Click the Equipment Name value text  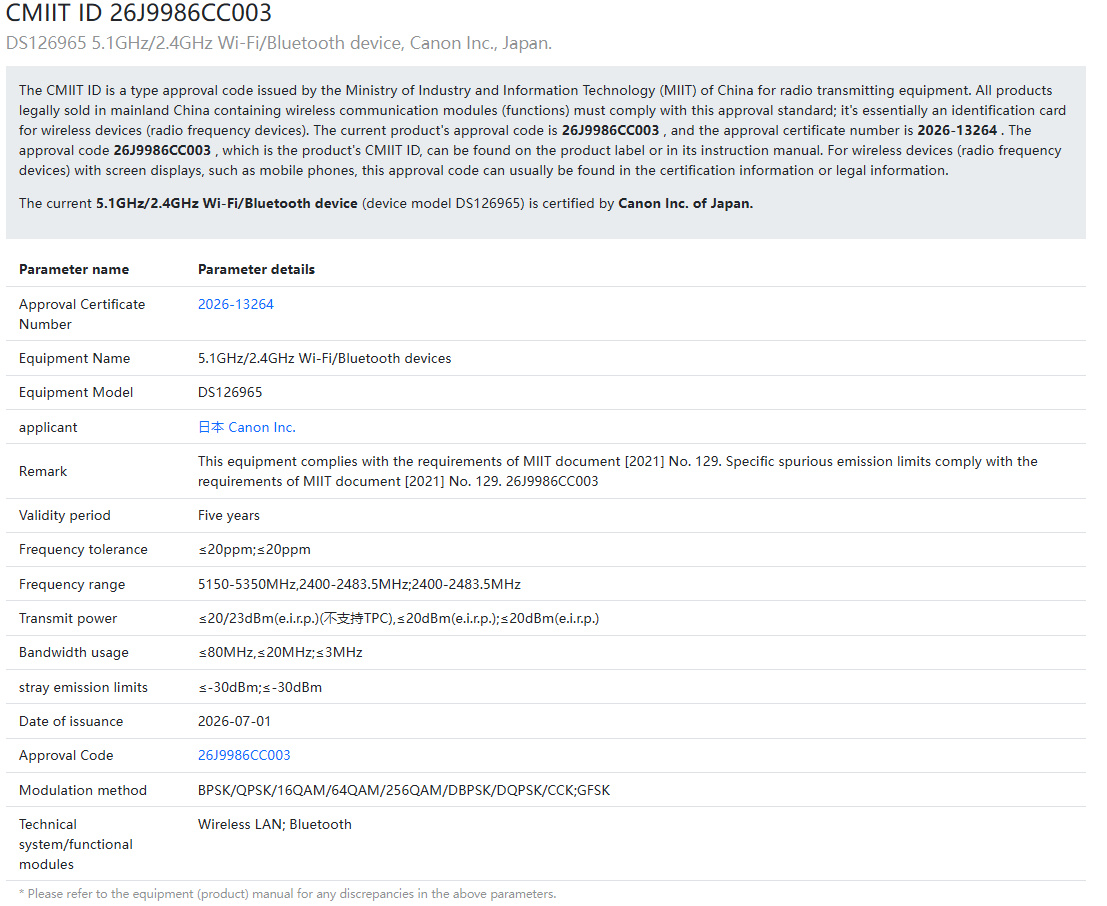click(x=324, y=359)
